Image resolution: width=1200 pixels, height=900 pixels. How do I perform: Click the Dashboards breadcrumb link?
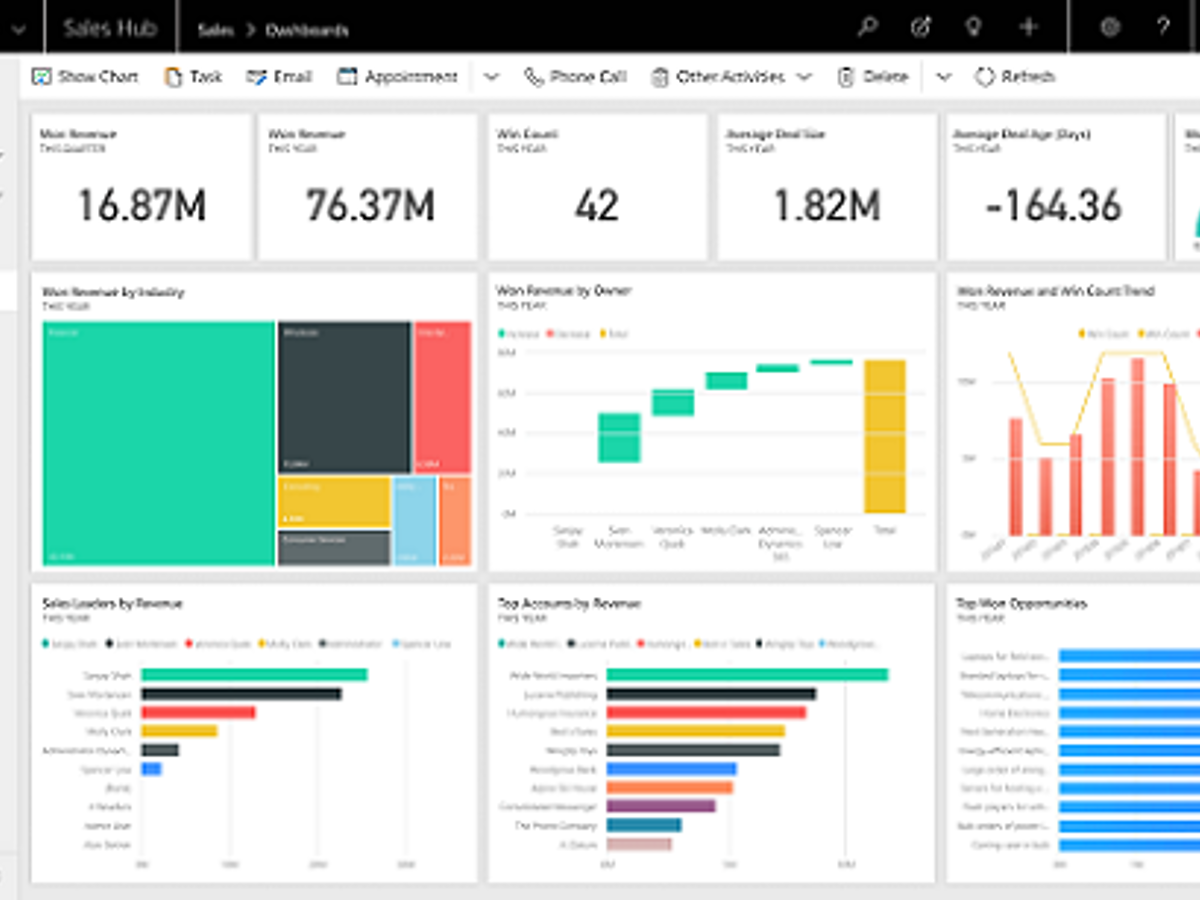pos(307,30)
